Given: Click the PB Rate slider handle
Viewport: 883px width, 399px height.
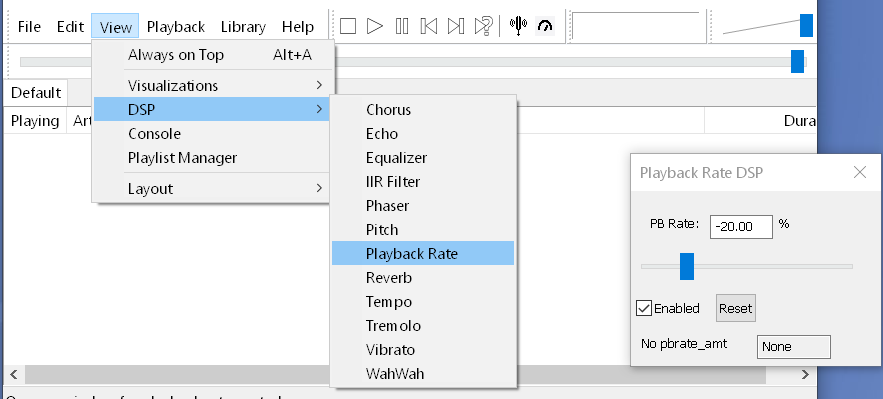Looking at the screenshot, I should click(686, 266).
